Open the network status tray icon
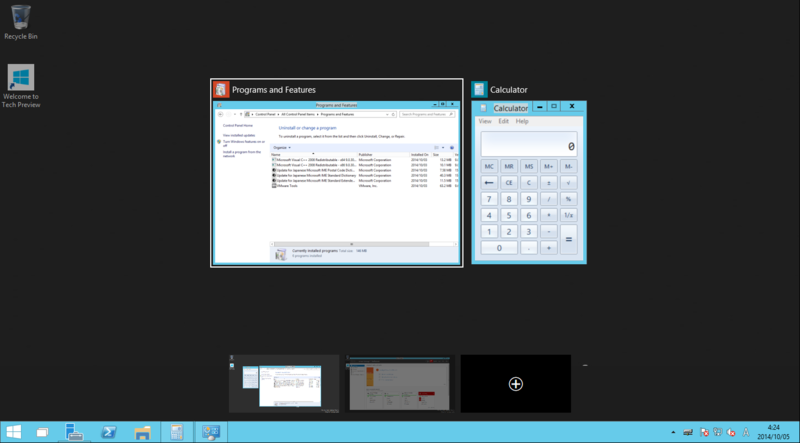Image resolution: width=800 pixels, height=443 pixels. 718,432
